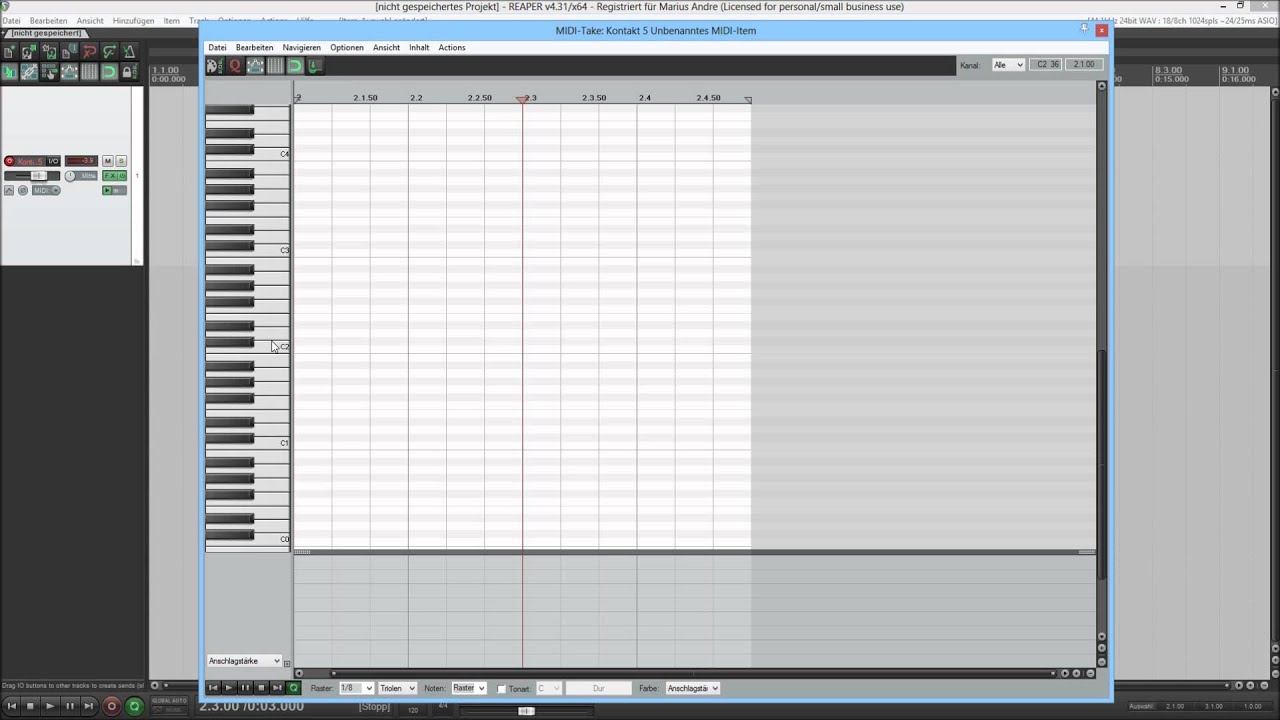Enable the Tonart key snap checkbox
The width and height of the screenshot is (1280, 720).
501,689
